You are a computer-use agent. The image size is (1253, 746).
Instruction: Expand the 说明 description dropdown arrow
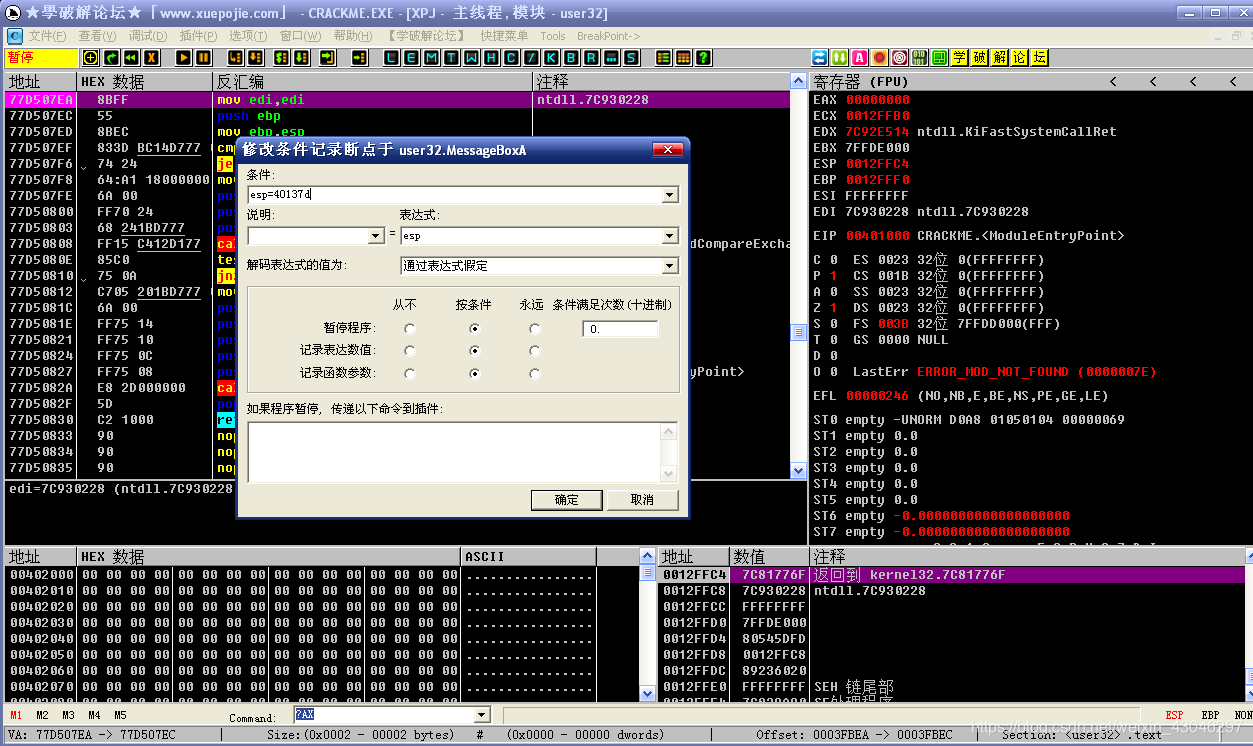click(376, 236)
